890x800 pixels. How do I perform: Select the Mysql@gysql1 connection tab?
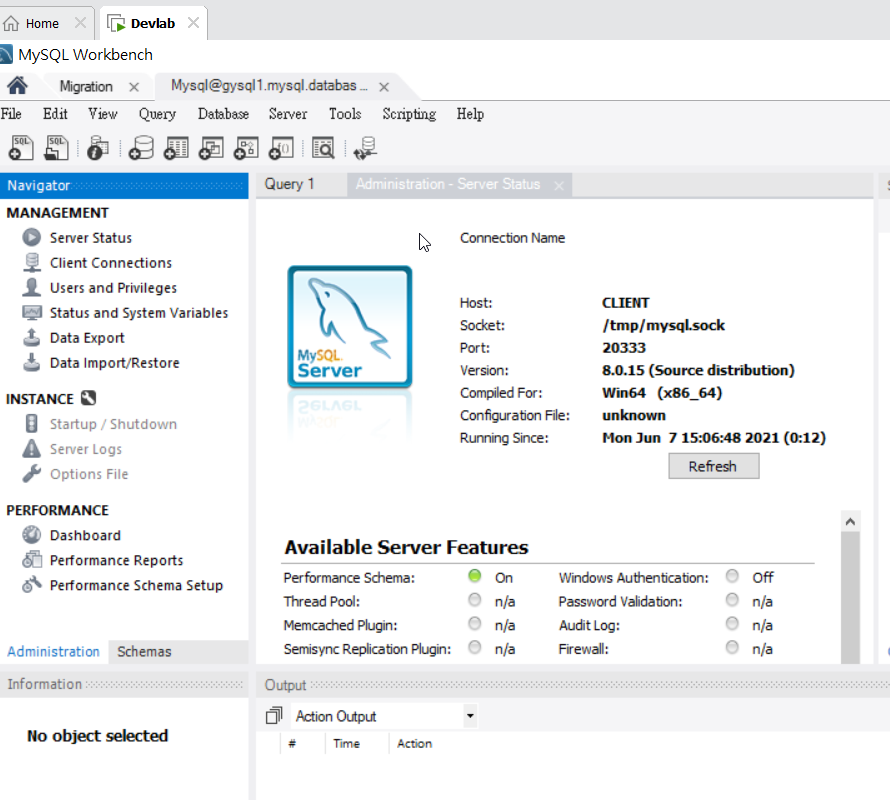pos(270,86)
